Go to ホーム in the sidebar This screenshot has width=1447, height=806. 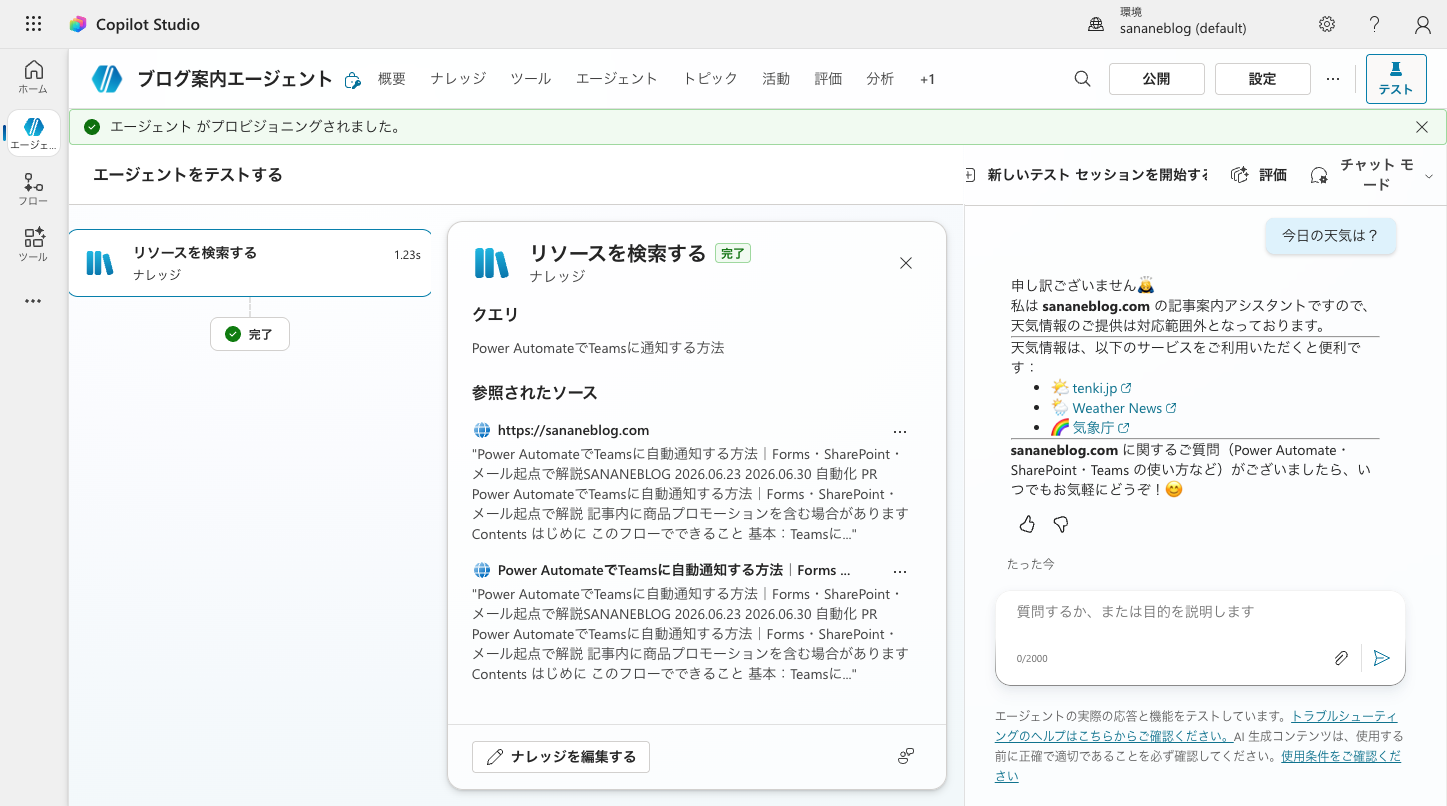(33, 77)
